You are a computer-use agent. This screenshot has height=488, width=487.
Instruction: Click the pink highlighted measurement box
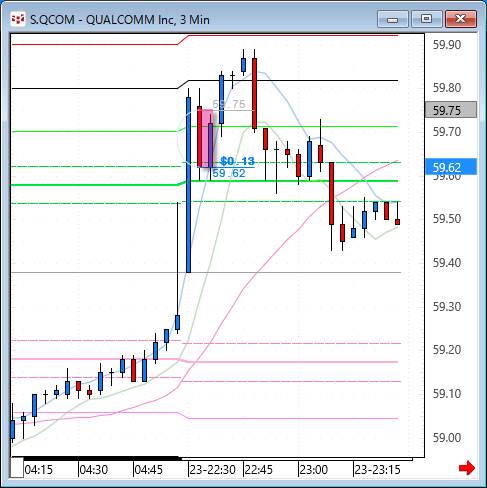(205, 138)
